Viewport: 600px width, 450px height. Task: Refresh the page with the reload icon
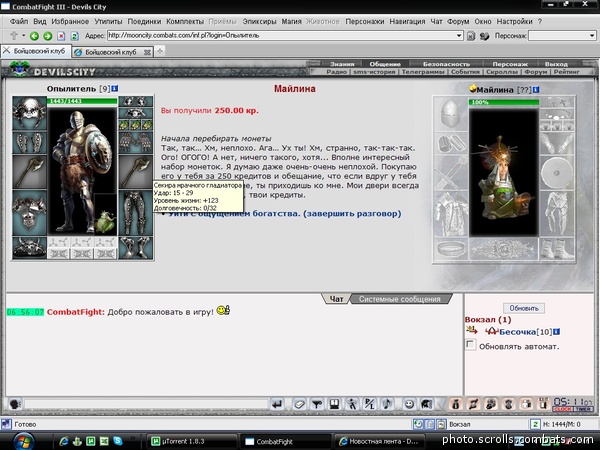coord(75,36)
